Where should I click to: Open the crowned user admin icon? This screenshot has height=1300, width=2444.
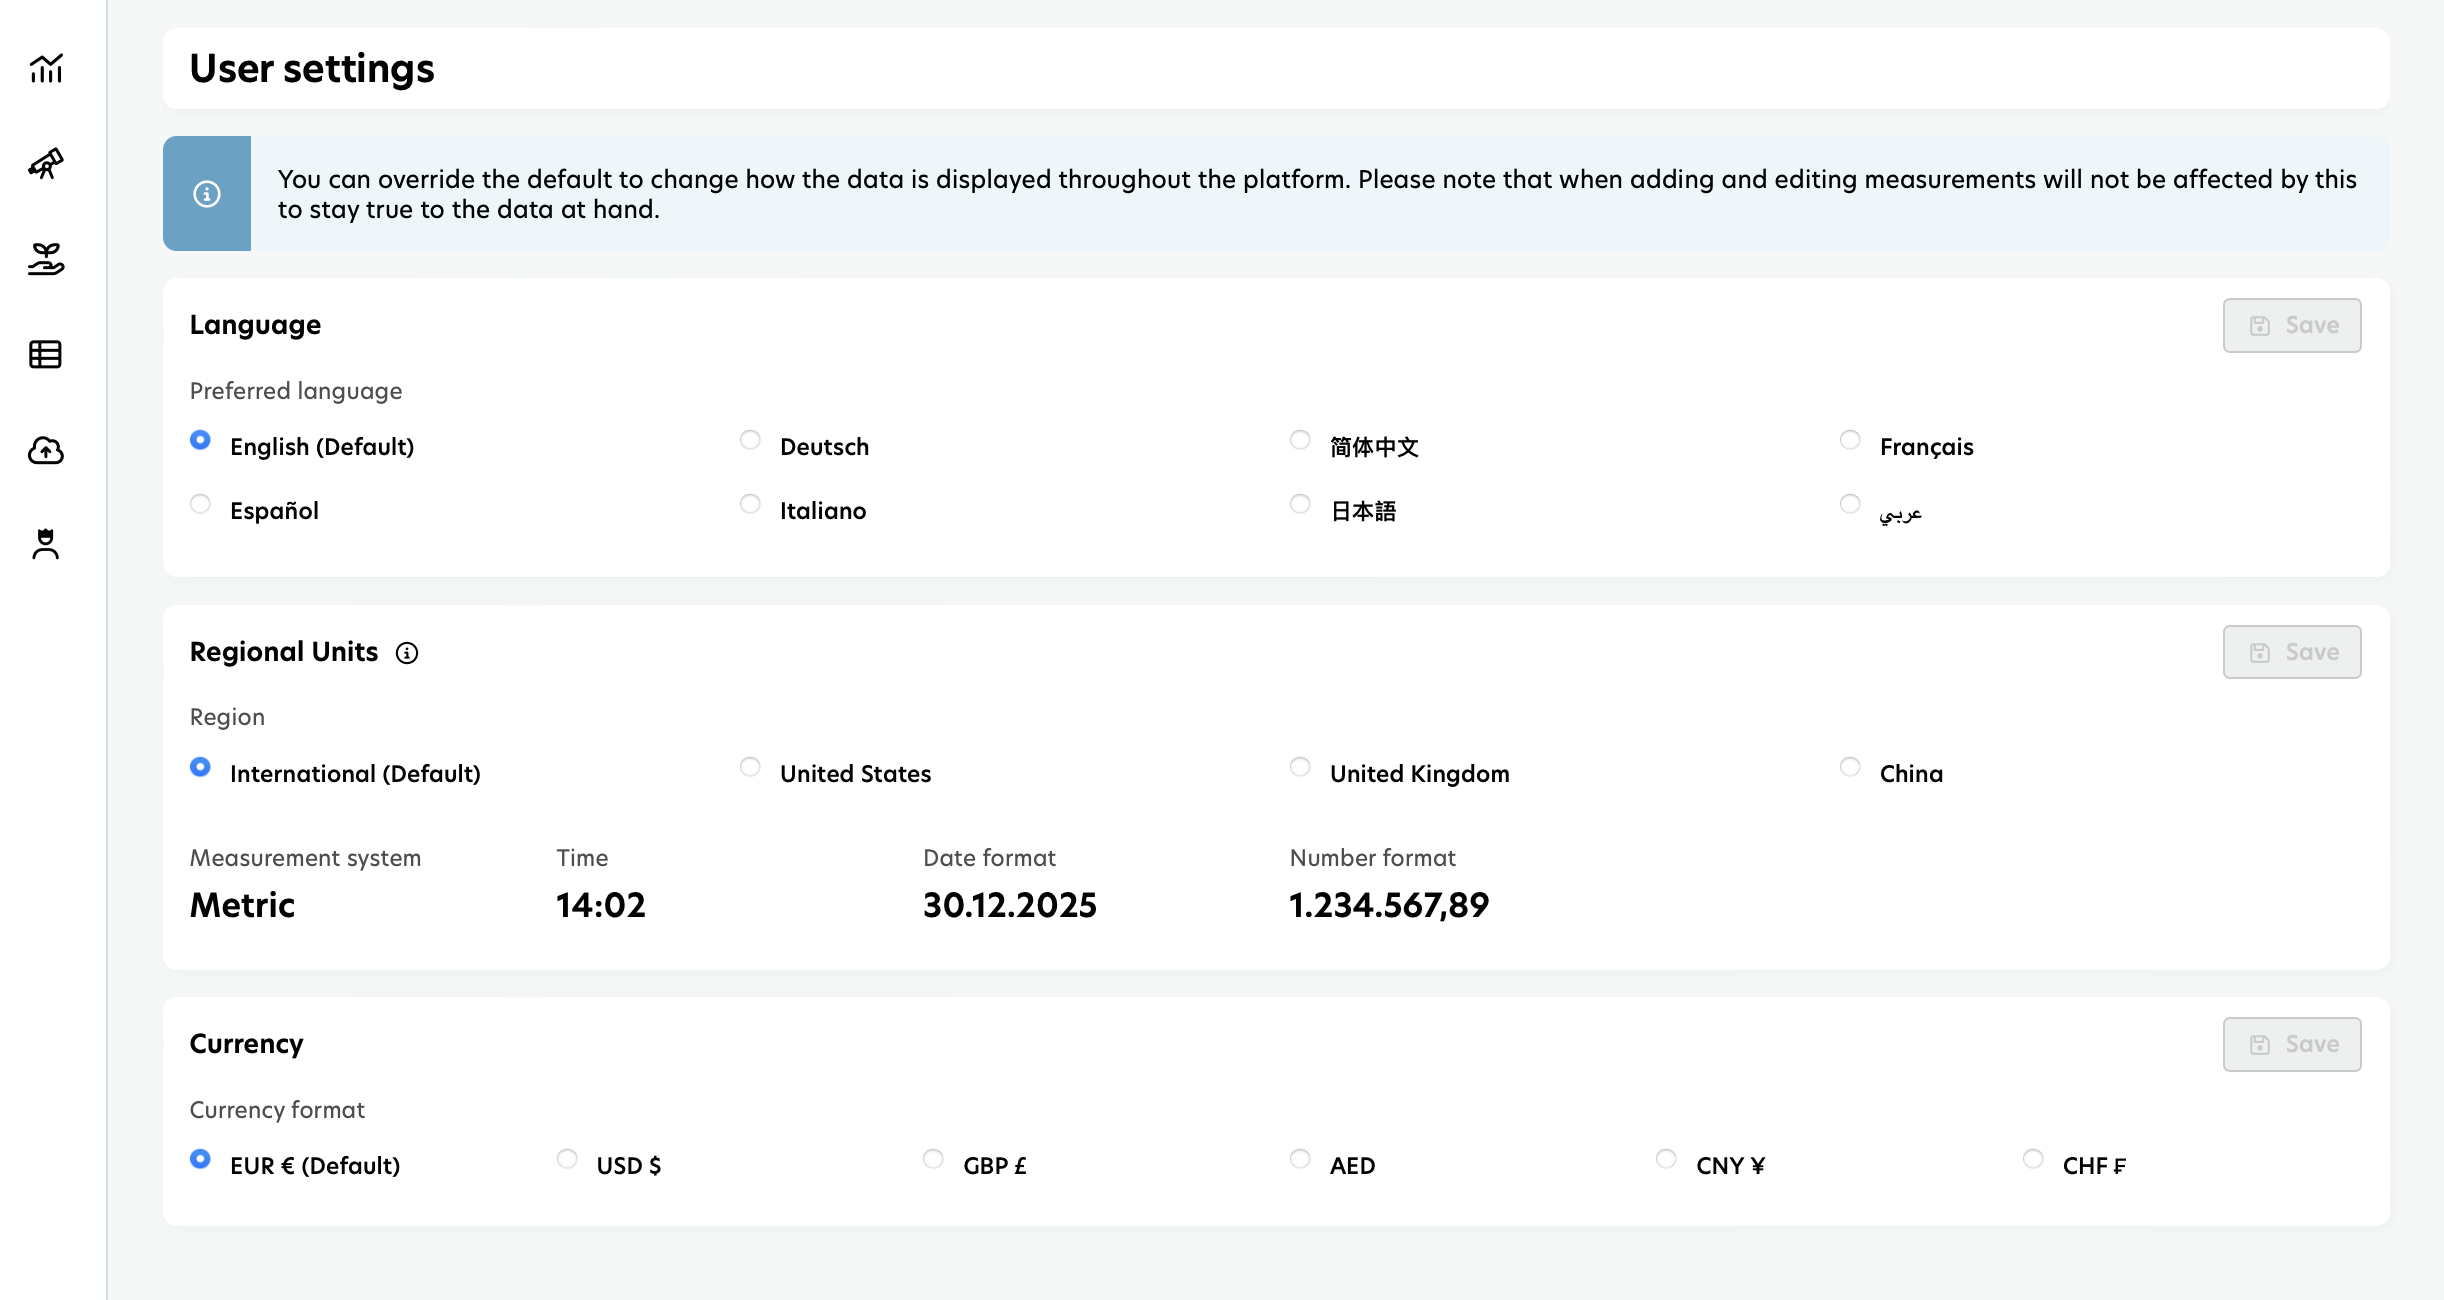tap(46, 544)
